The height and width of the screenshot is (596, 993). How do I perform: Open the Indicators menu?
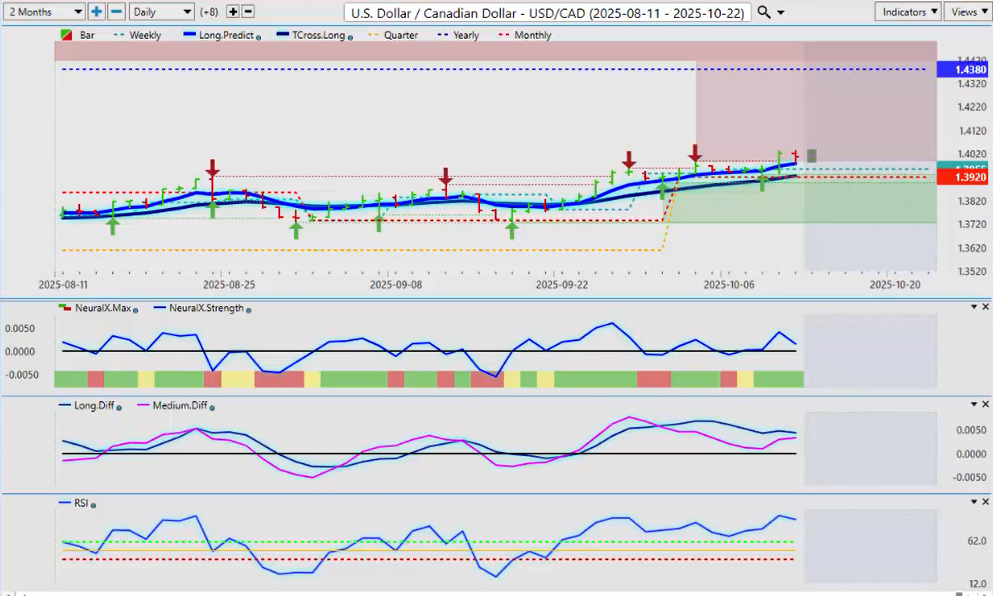coord(907,11)
